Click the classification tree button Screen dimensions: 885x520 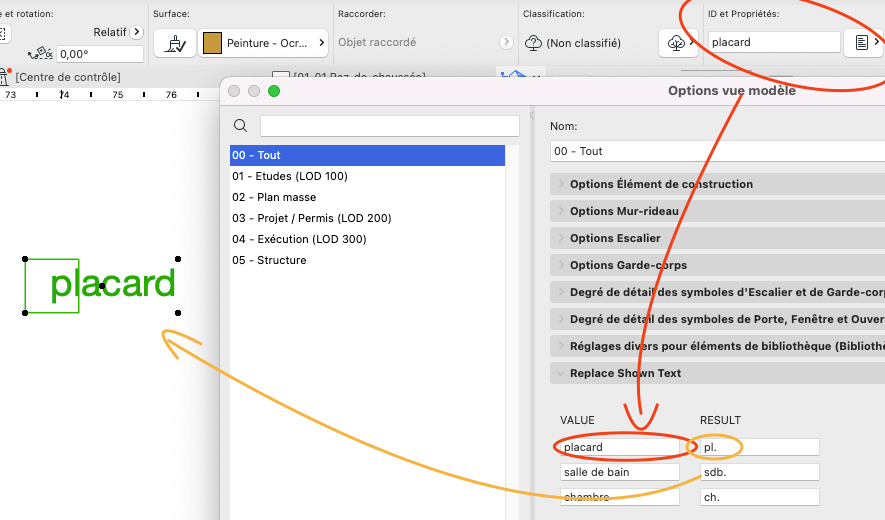point(678,43)
